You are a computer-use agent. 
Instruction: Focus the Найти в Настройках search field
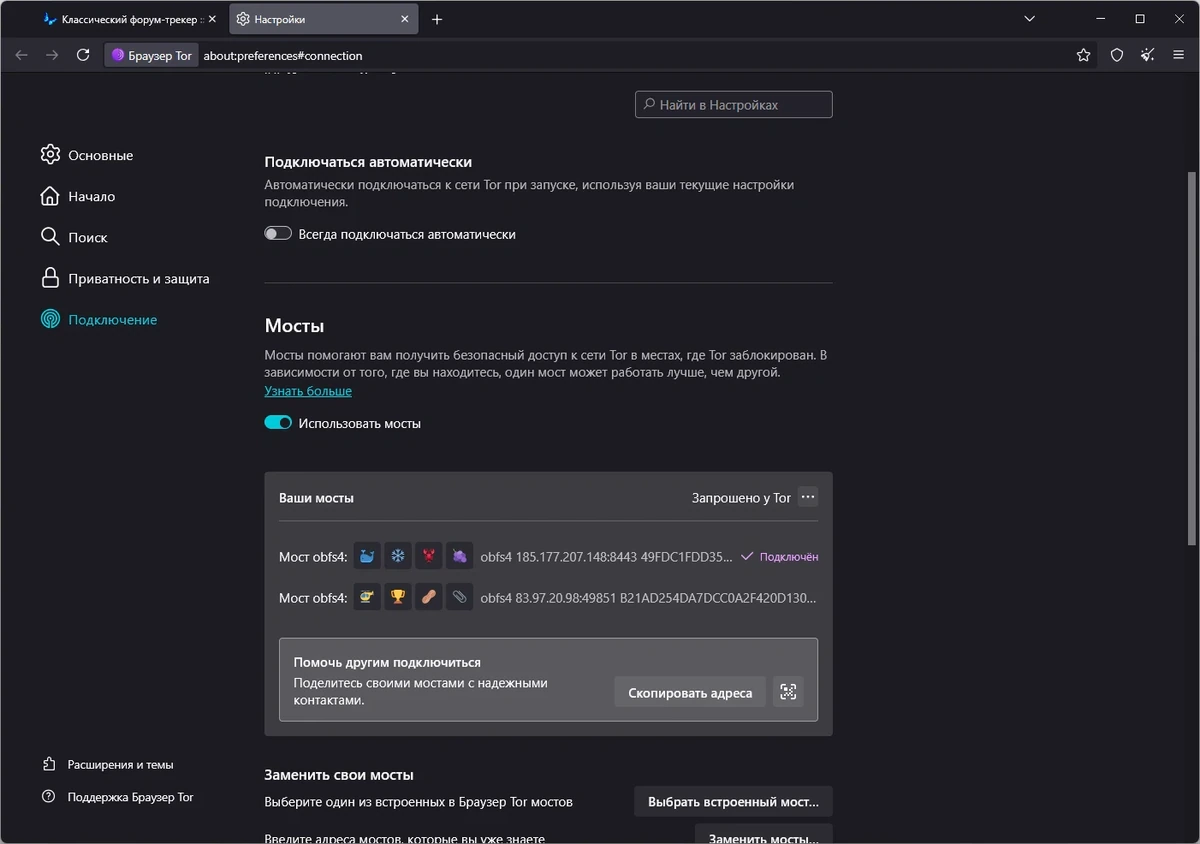(x=734, y=104)
